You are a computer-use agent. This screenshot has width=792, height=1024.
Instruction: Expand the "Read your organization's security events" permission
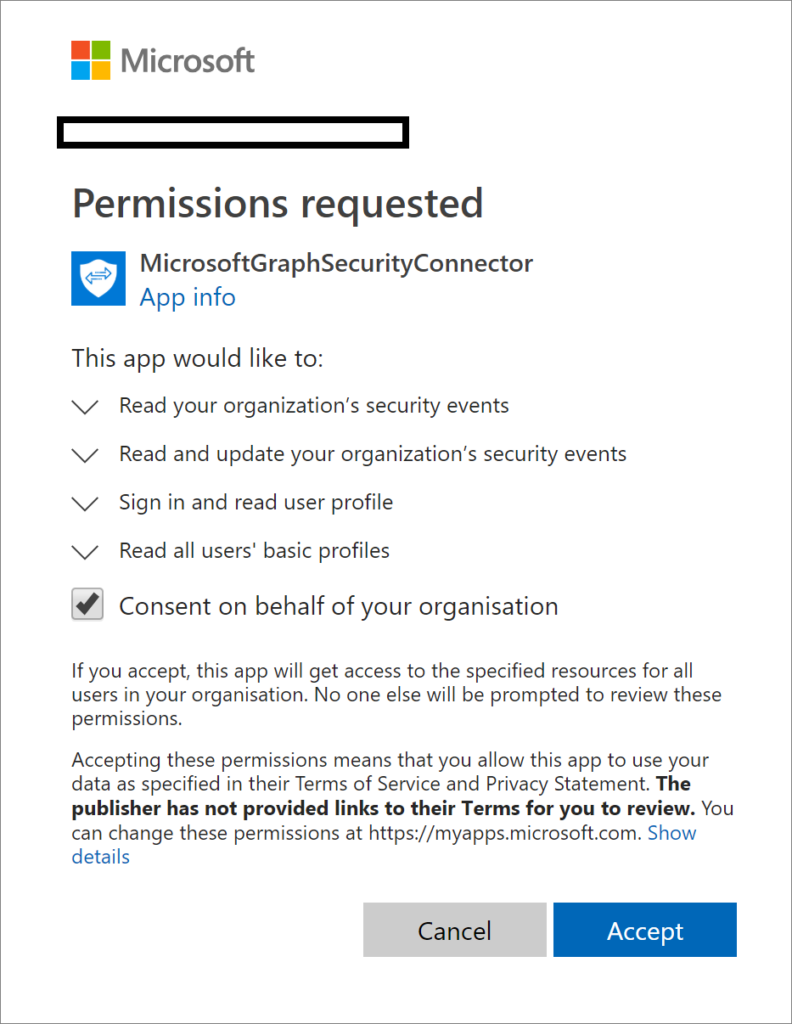[x=85, y=406]
